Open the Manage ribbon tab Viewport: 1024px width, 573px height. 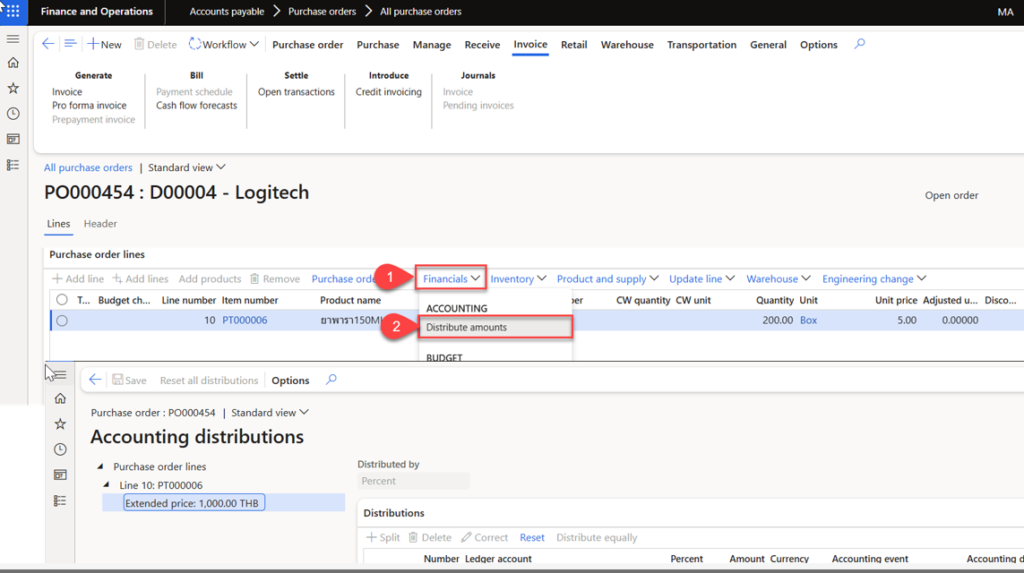pyautogui.click(x=432, y=44)
